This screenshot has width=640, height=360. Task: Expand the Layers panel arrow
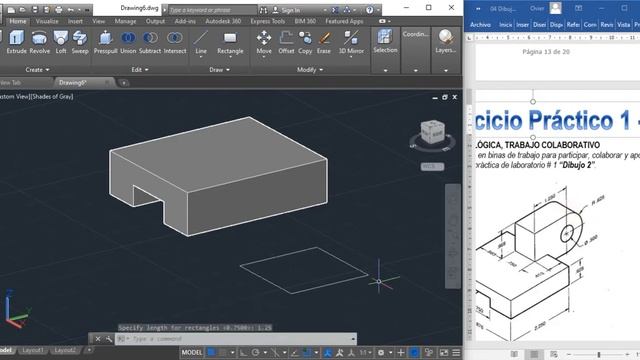446,70
